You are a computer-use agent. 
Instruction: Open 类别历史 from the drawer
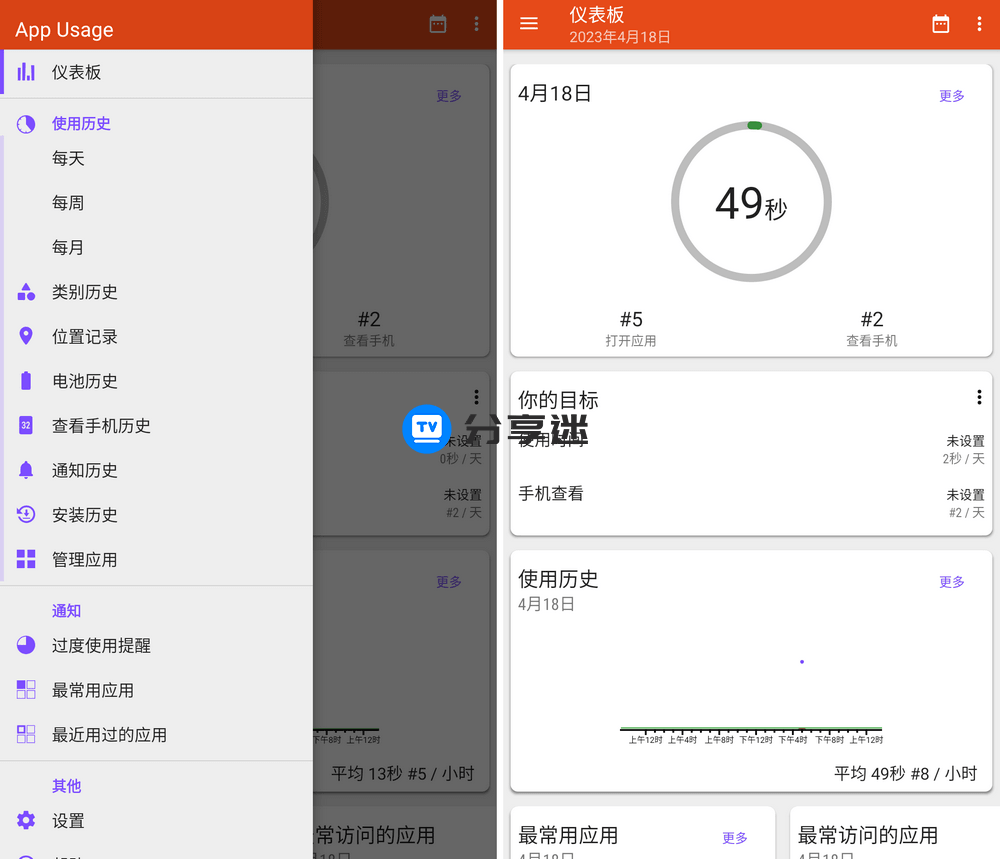[x=85, y=292]
